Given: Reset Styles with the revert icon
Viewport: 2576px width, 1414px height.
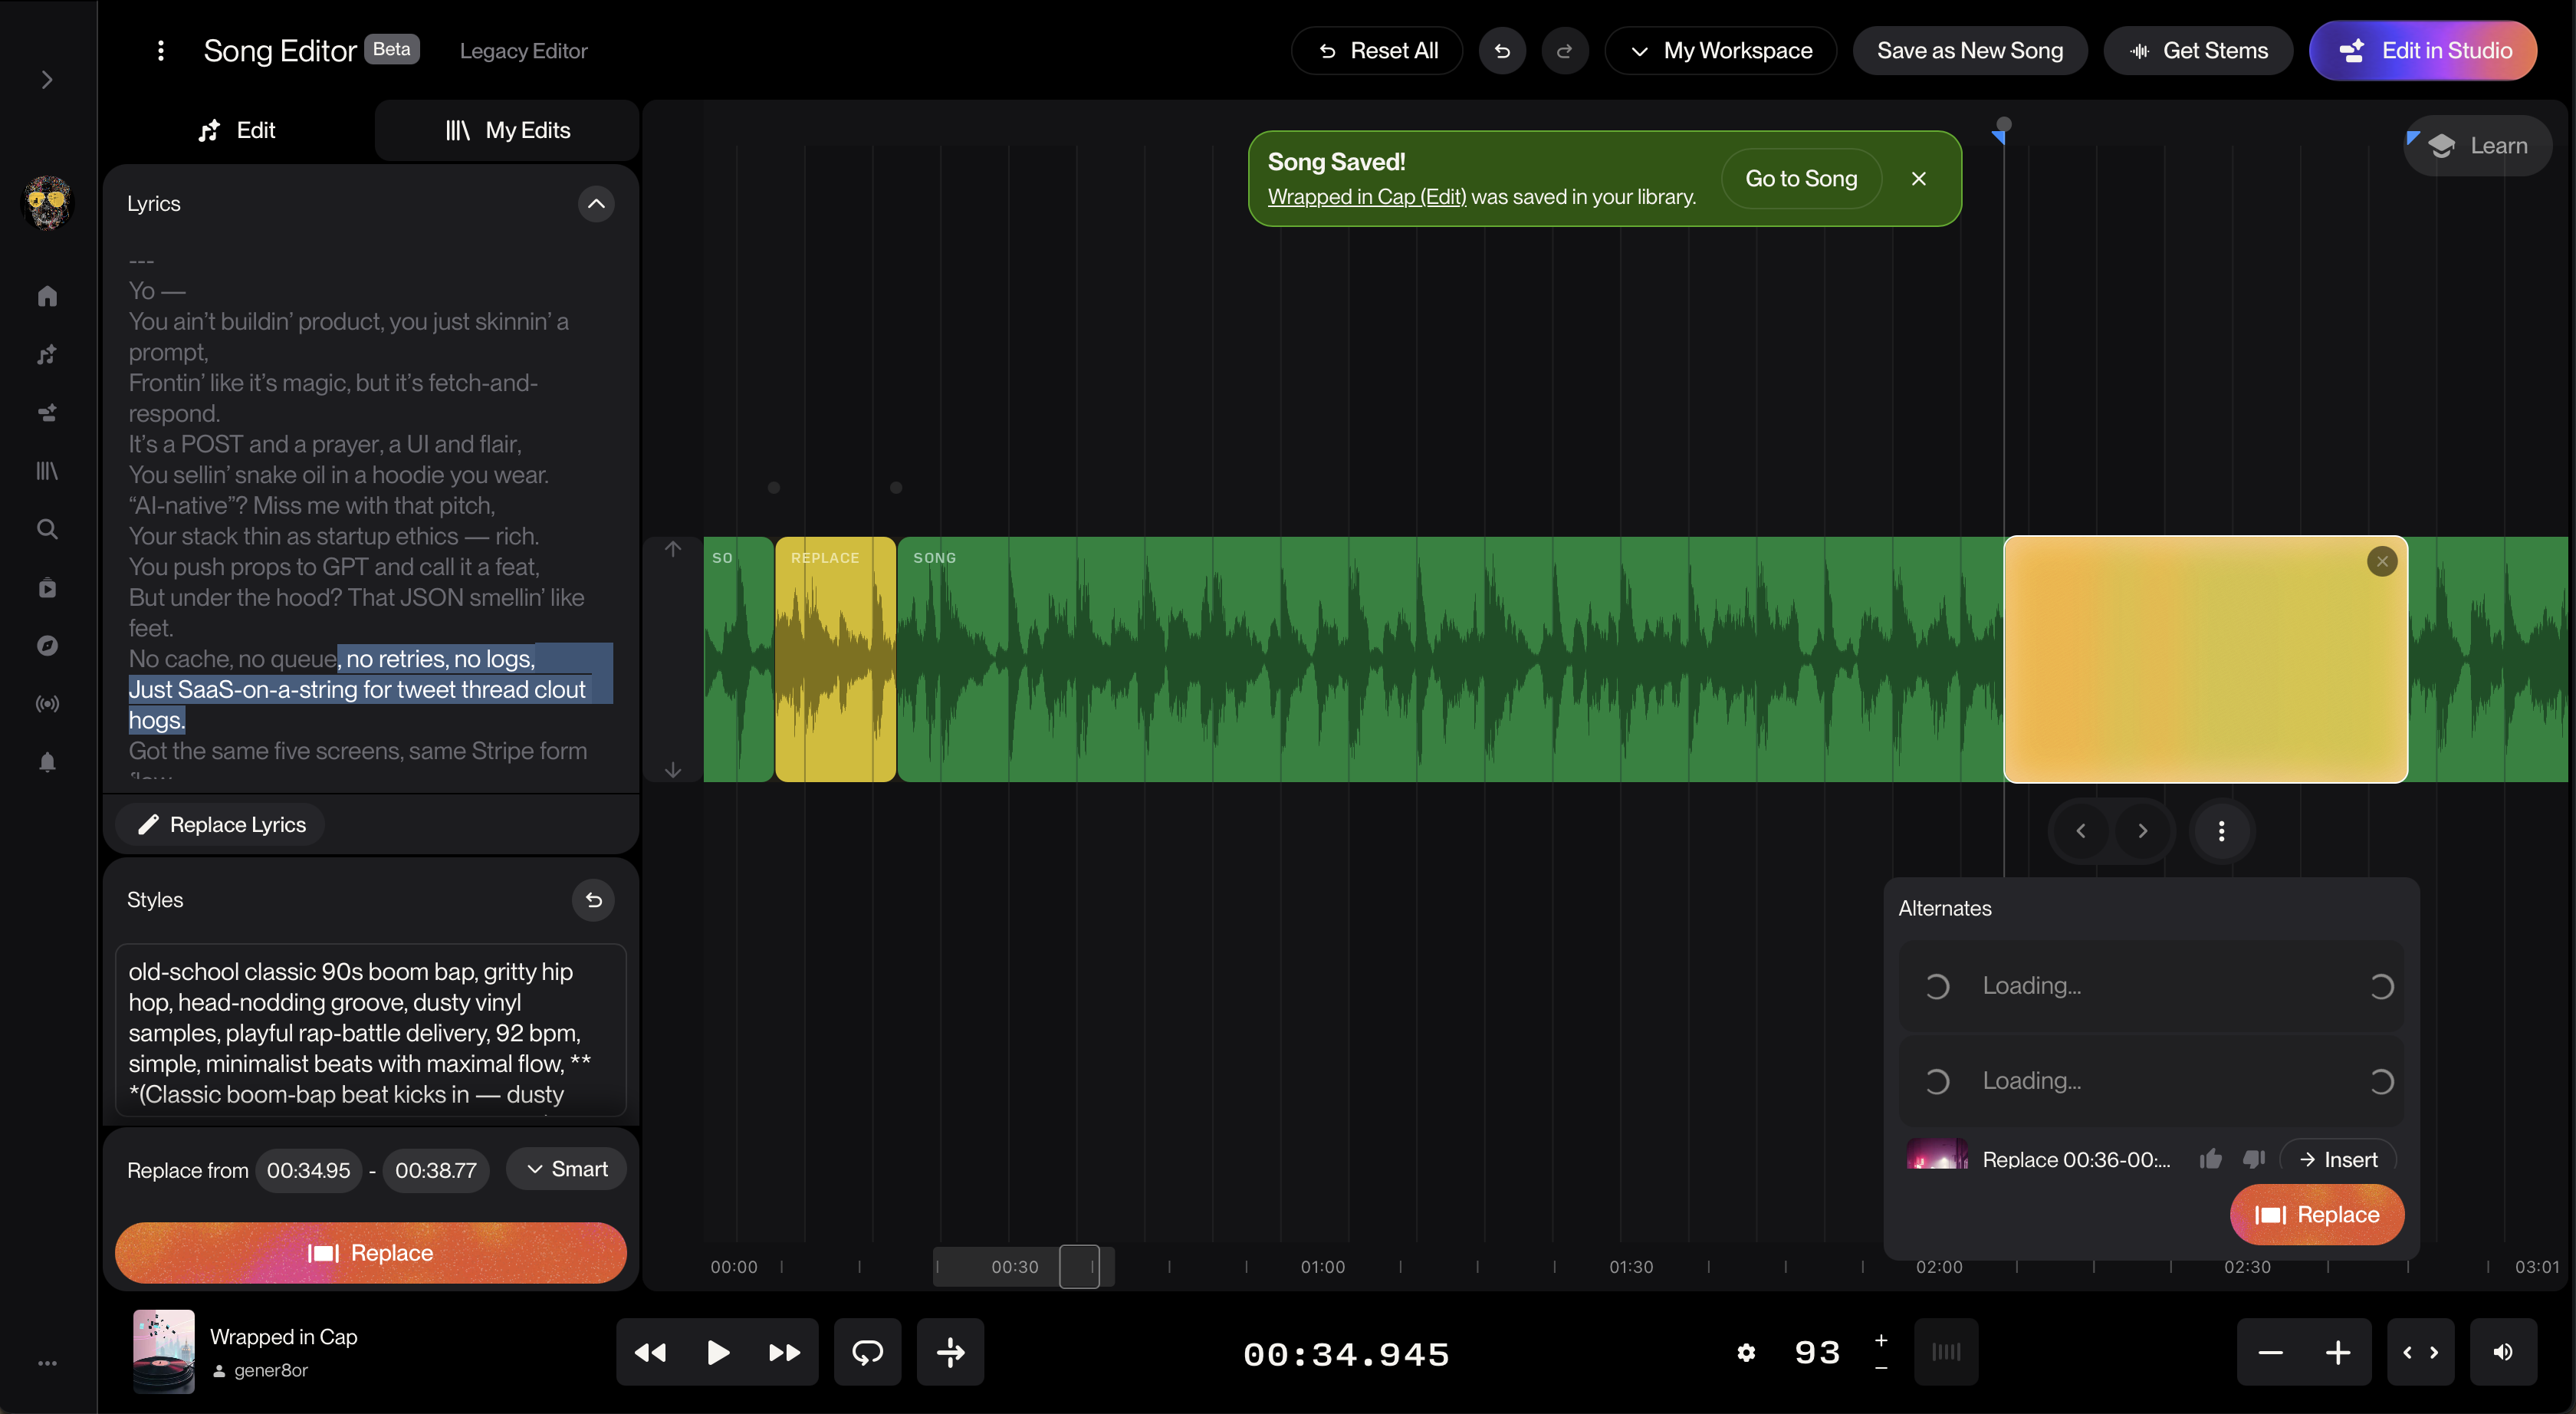Looking at the screenshot, I should coord(593,899).
